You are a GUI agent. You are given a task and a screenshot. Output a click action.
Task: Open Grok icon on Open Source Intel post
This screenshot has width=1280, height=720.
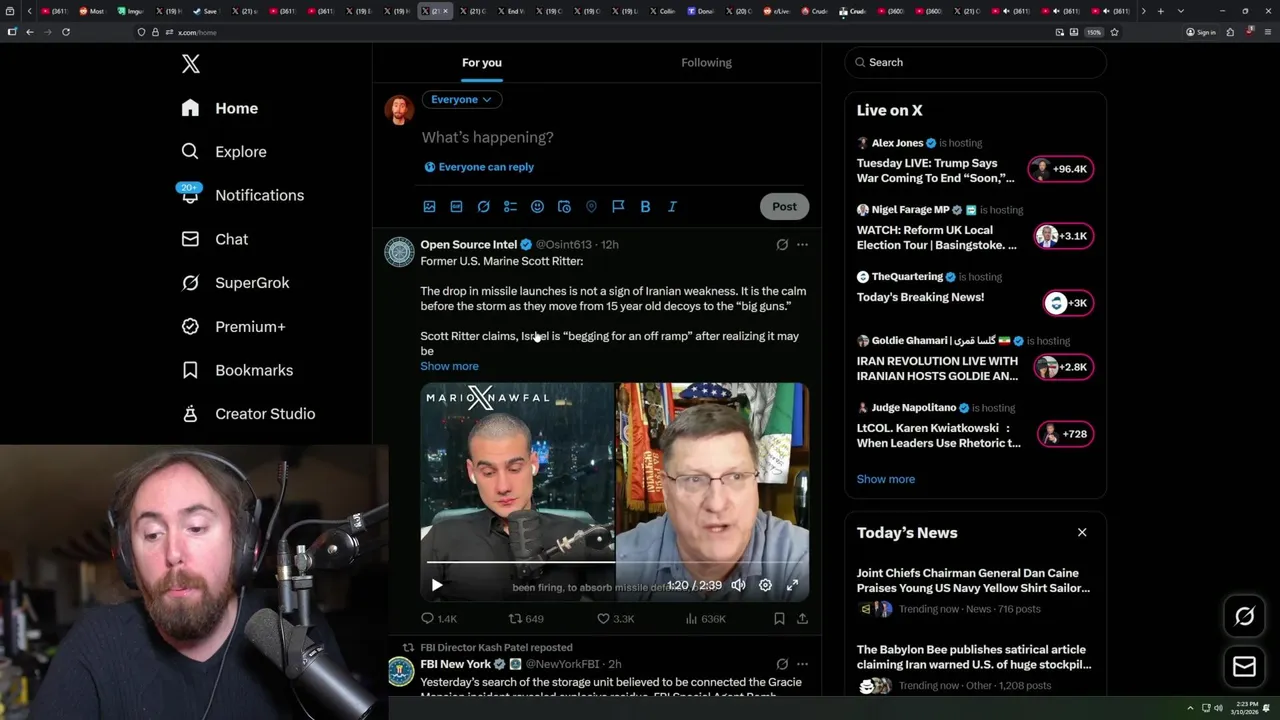click(x=782, y=244)
